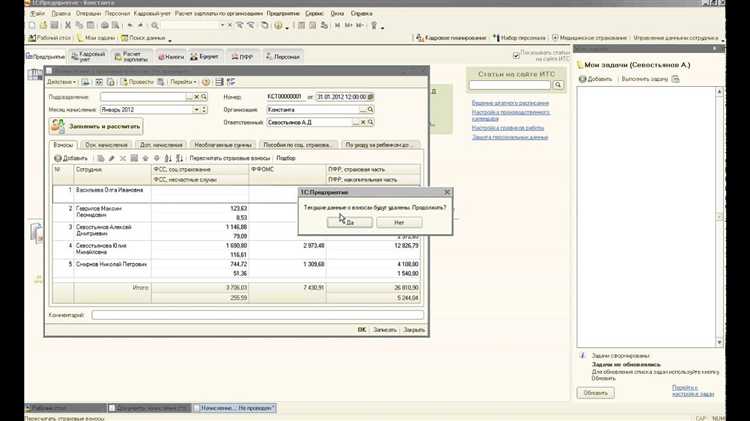Click the Undo arrow icon in main toolbar
The height and width of the screenshot is (421, 750).
pos(130,25)
